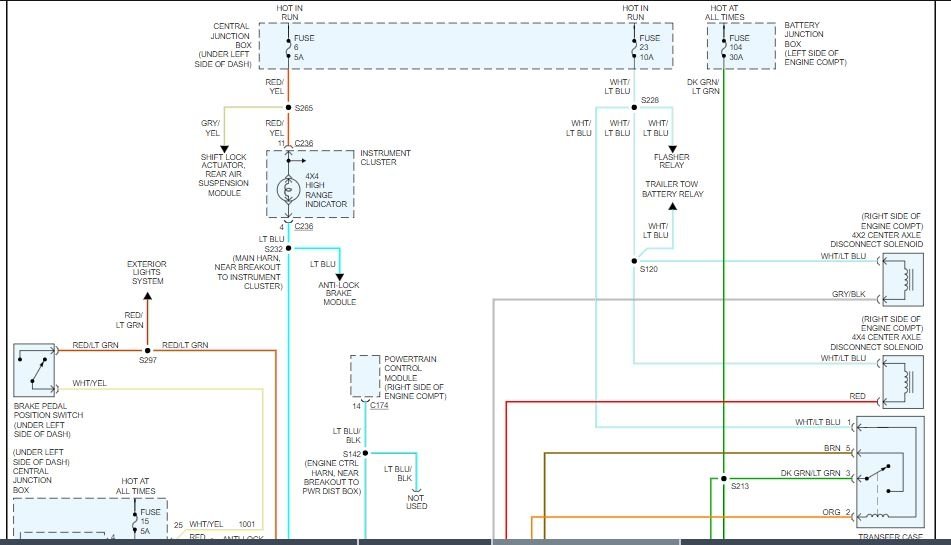Click the 'DK GRN/LT GRN 3' wire label
This screenshot has height=545, width=951.
tap(816, 473)
